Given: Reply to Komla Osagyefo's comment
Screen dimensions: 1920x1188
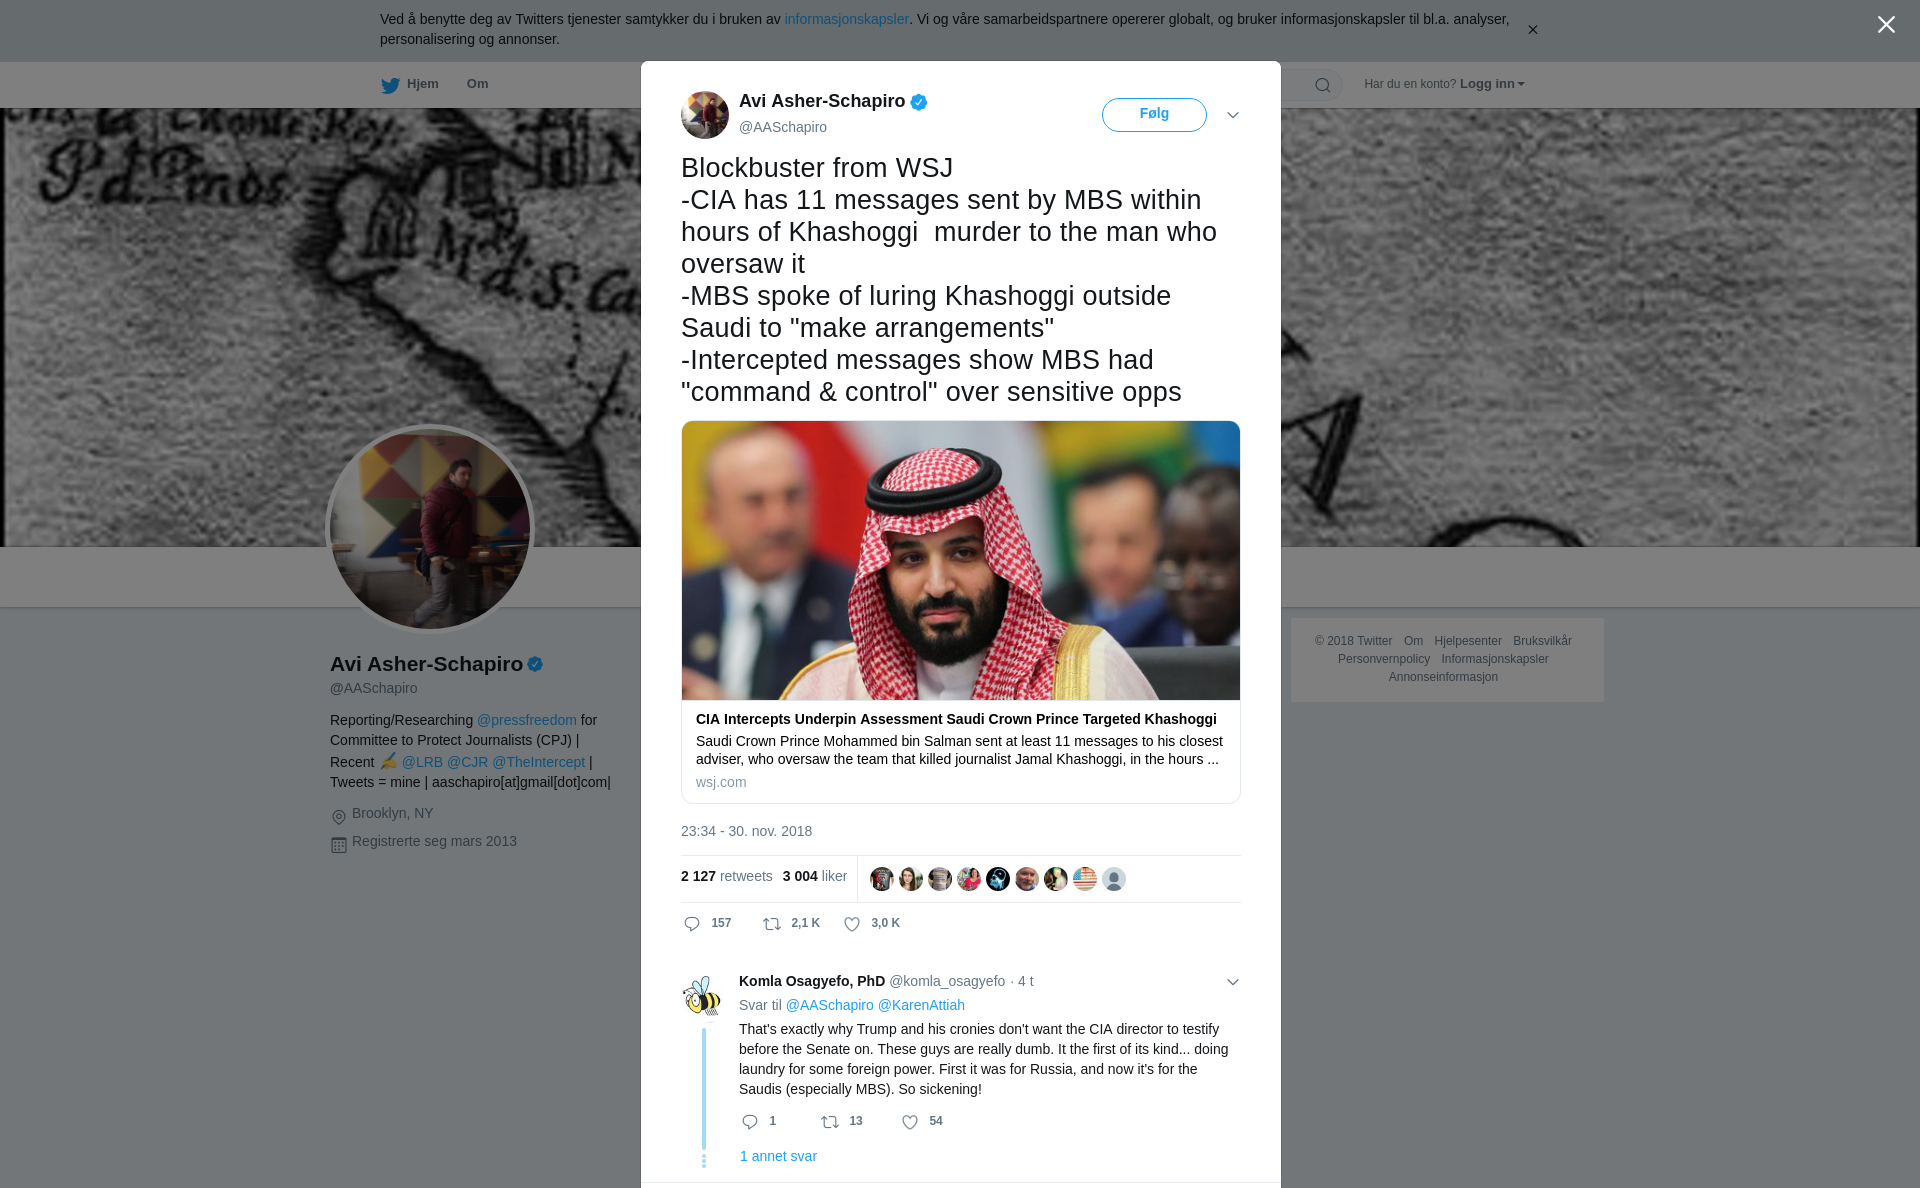Looking at the screenshot, I should pyautogui.click(x=750, y=1122).
